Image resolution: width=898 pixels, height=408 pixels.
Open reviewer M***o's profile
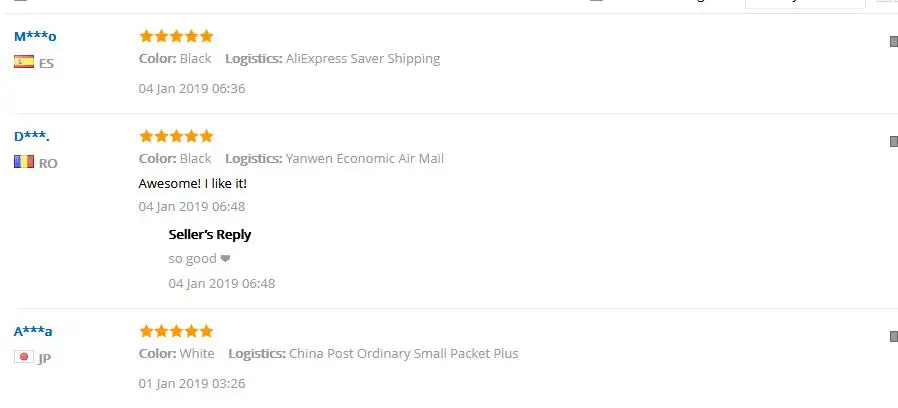pos(35,37)
